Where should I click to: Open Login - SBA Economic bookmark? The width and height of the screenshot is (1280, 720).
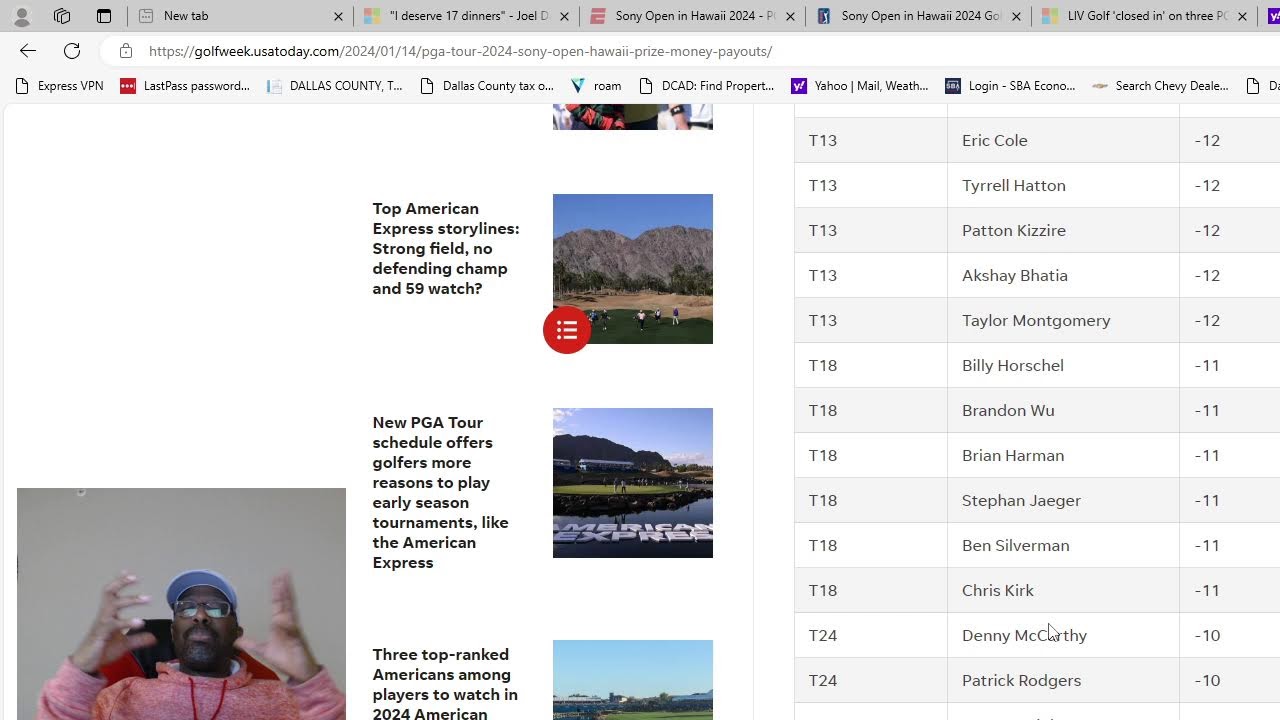[1010, 86]
